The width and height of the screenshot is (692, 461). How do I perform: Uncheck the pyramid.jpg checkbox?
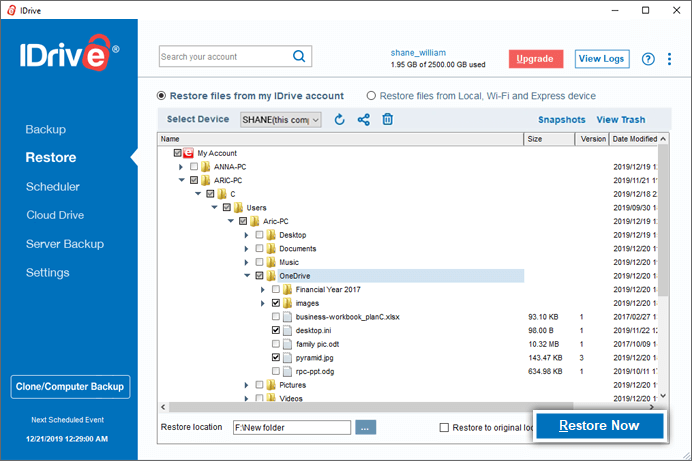[x=276, y=358]
